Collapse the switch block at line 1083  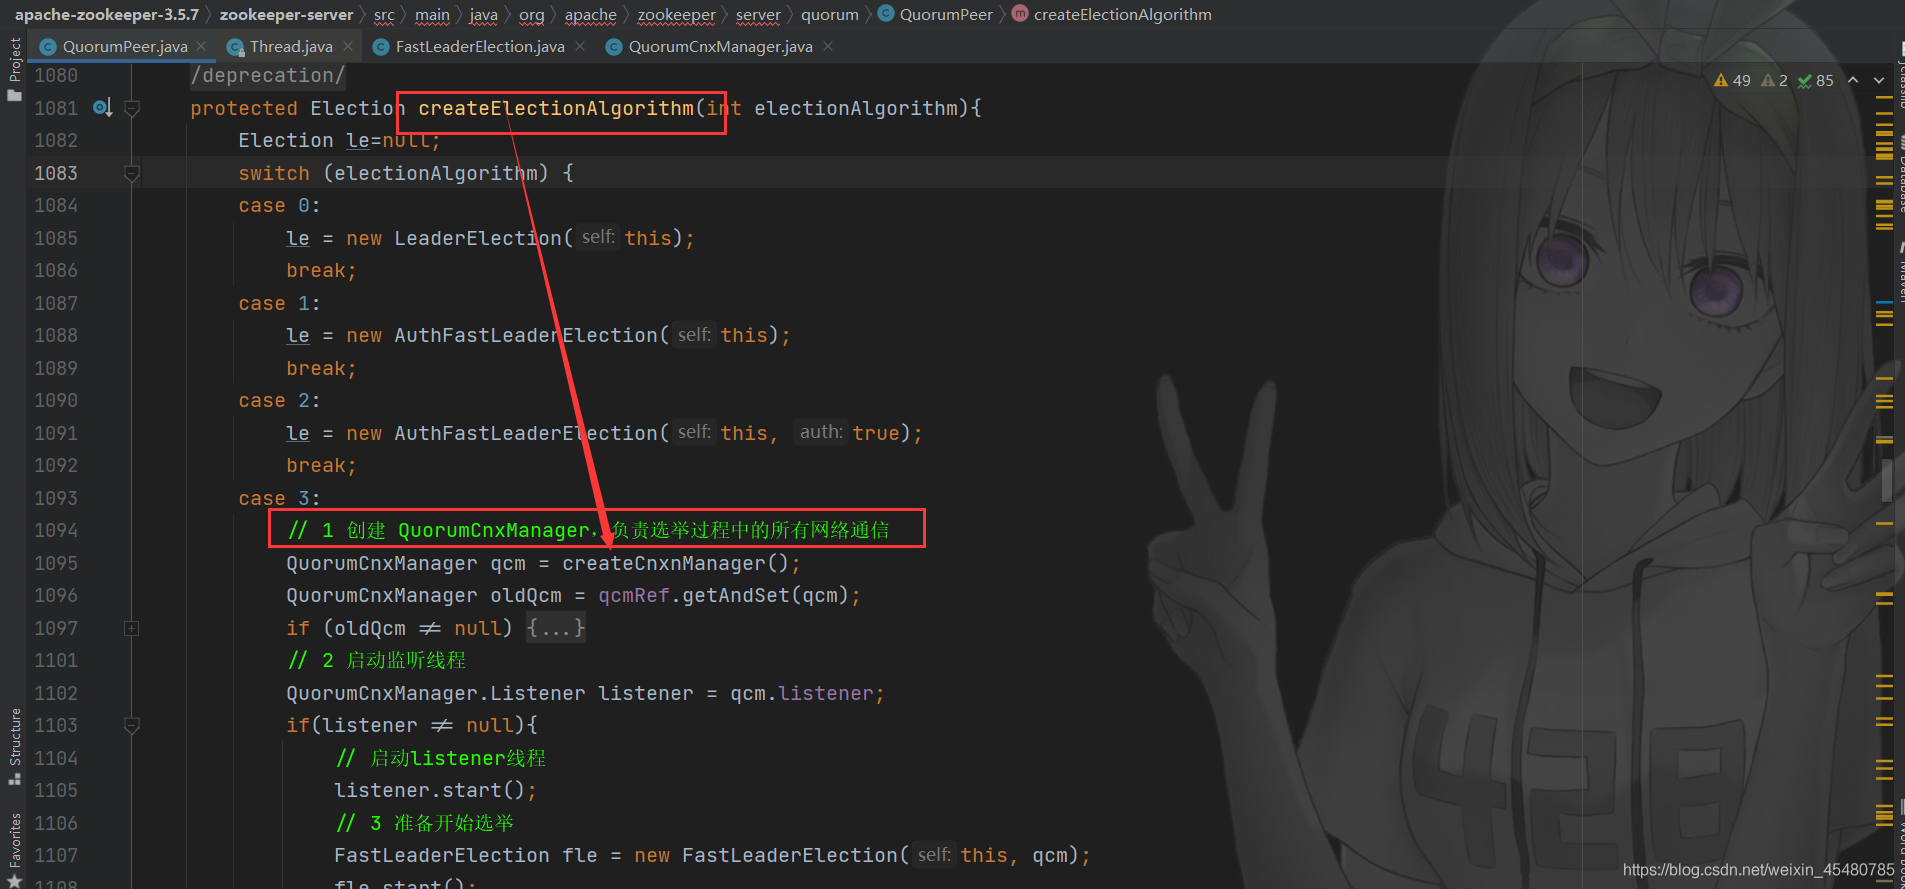[x=131, y=173]
